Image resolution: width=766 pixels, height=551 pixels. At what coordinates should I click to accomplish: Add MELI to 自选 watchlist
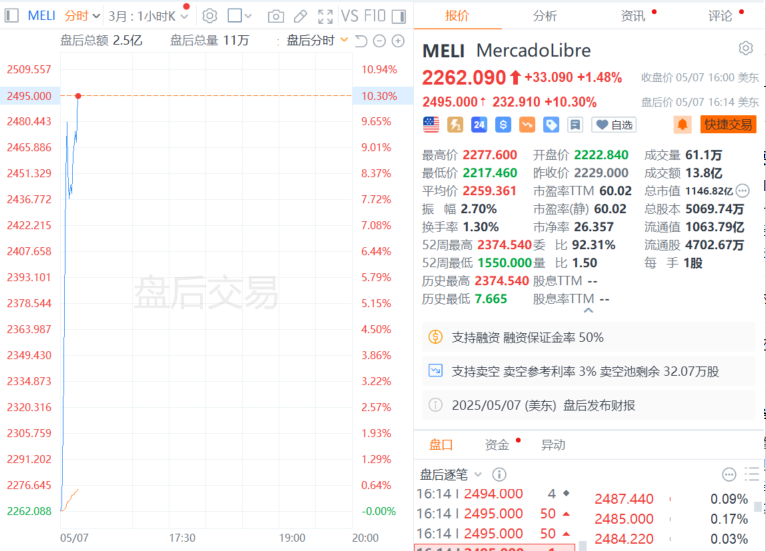click(x=614, y=125)
